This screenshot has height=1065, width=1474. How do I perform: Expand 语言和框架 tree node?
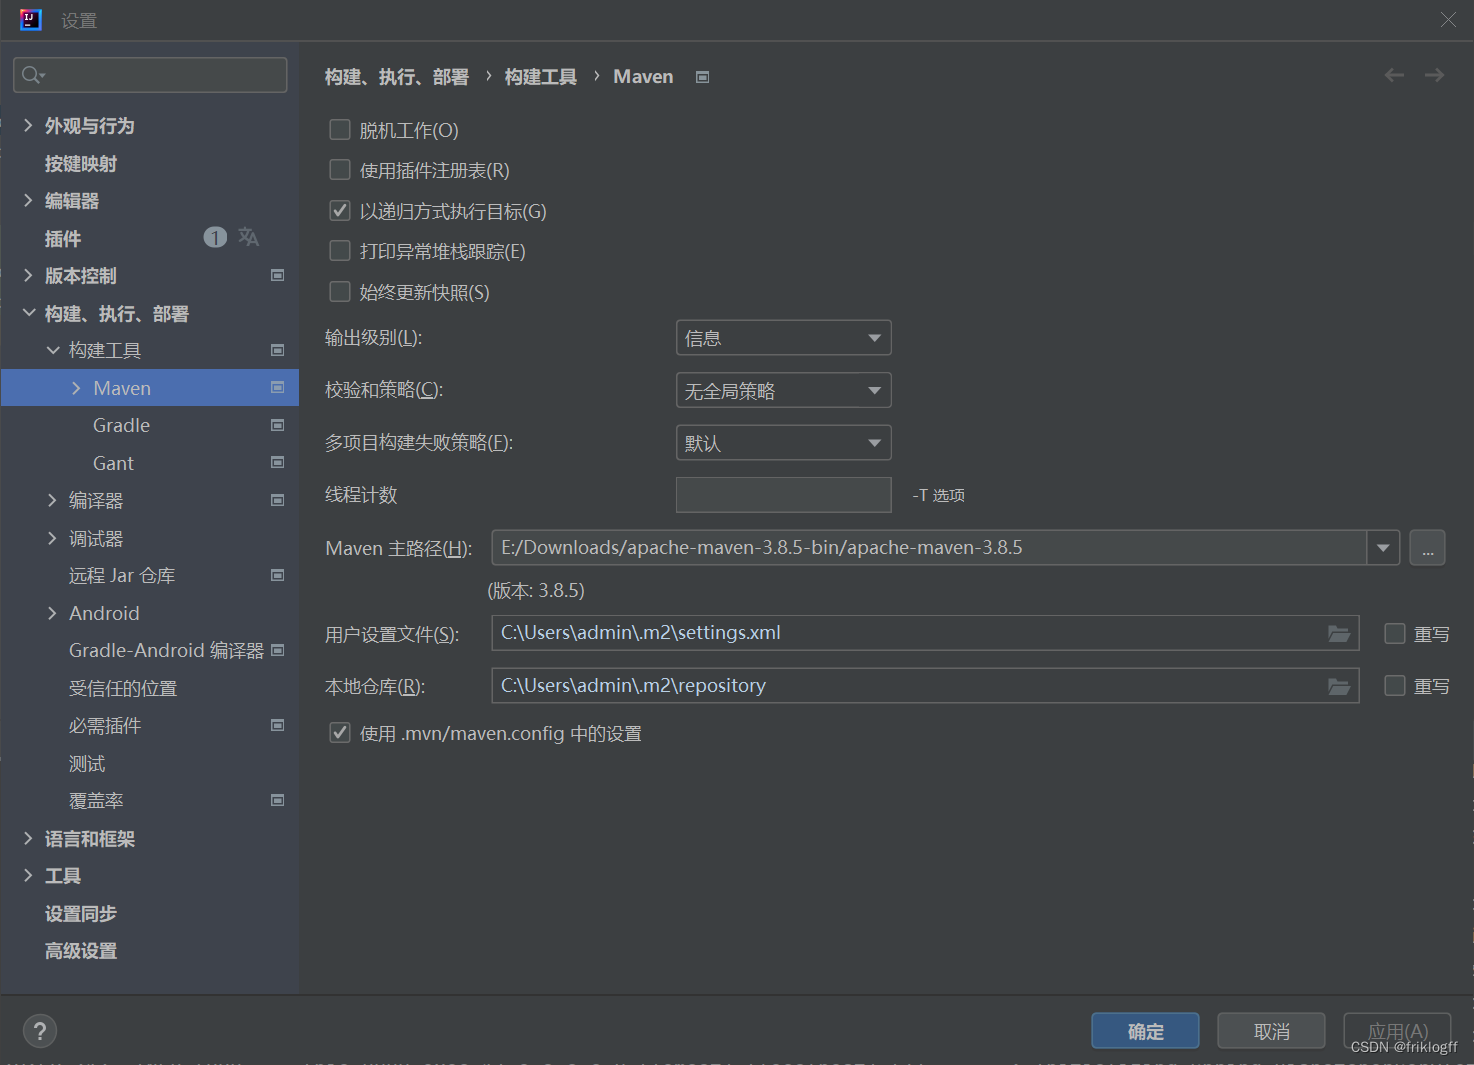coord(28,838)
